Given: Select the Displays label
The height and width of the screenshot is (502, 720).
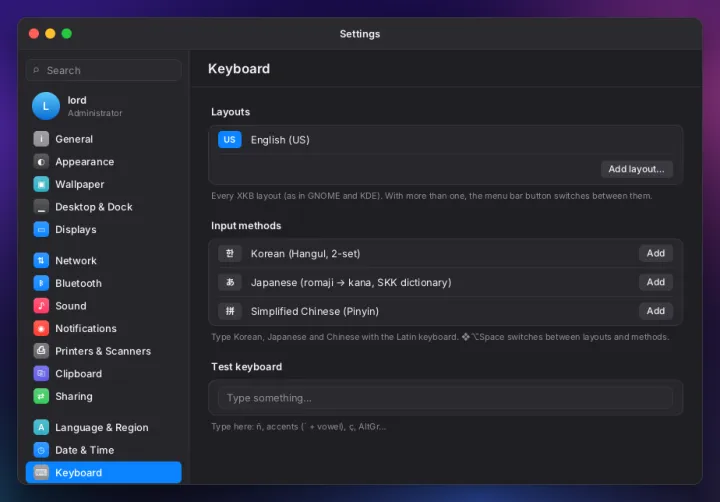Looking at the screenshot, I should pos(76,229).
